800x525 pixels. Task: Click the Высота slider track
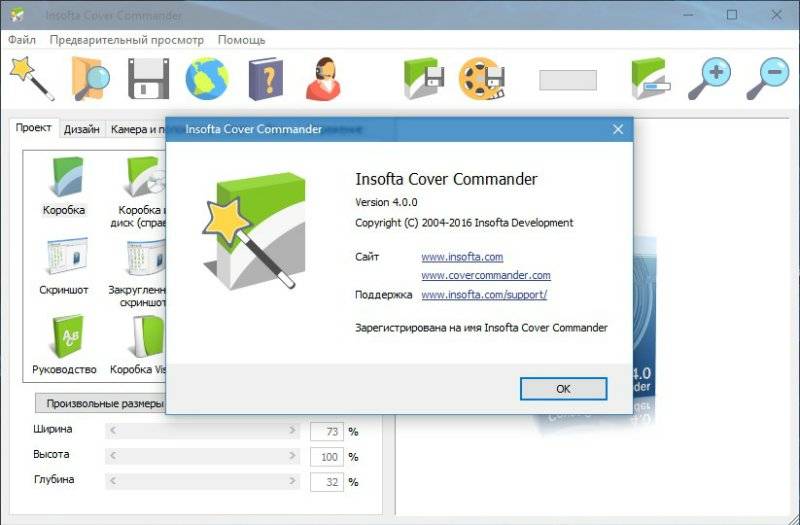203,456
